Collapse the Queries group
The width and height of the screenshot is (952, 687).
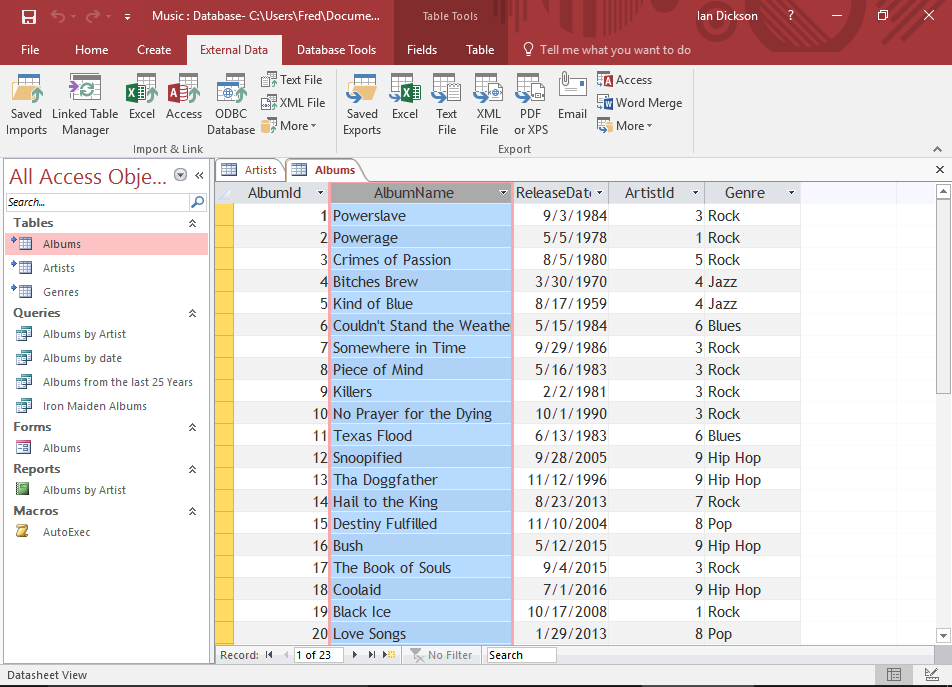(193, 312)
